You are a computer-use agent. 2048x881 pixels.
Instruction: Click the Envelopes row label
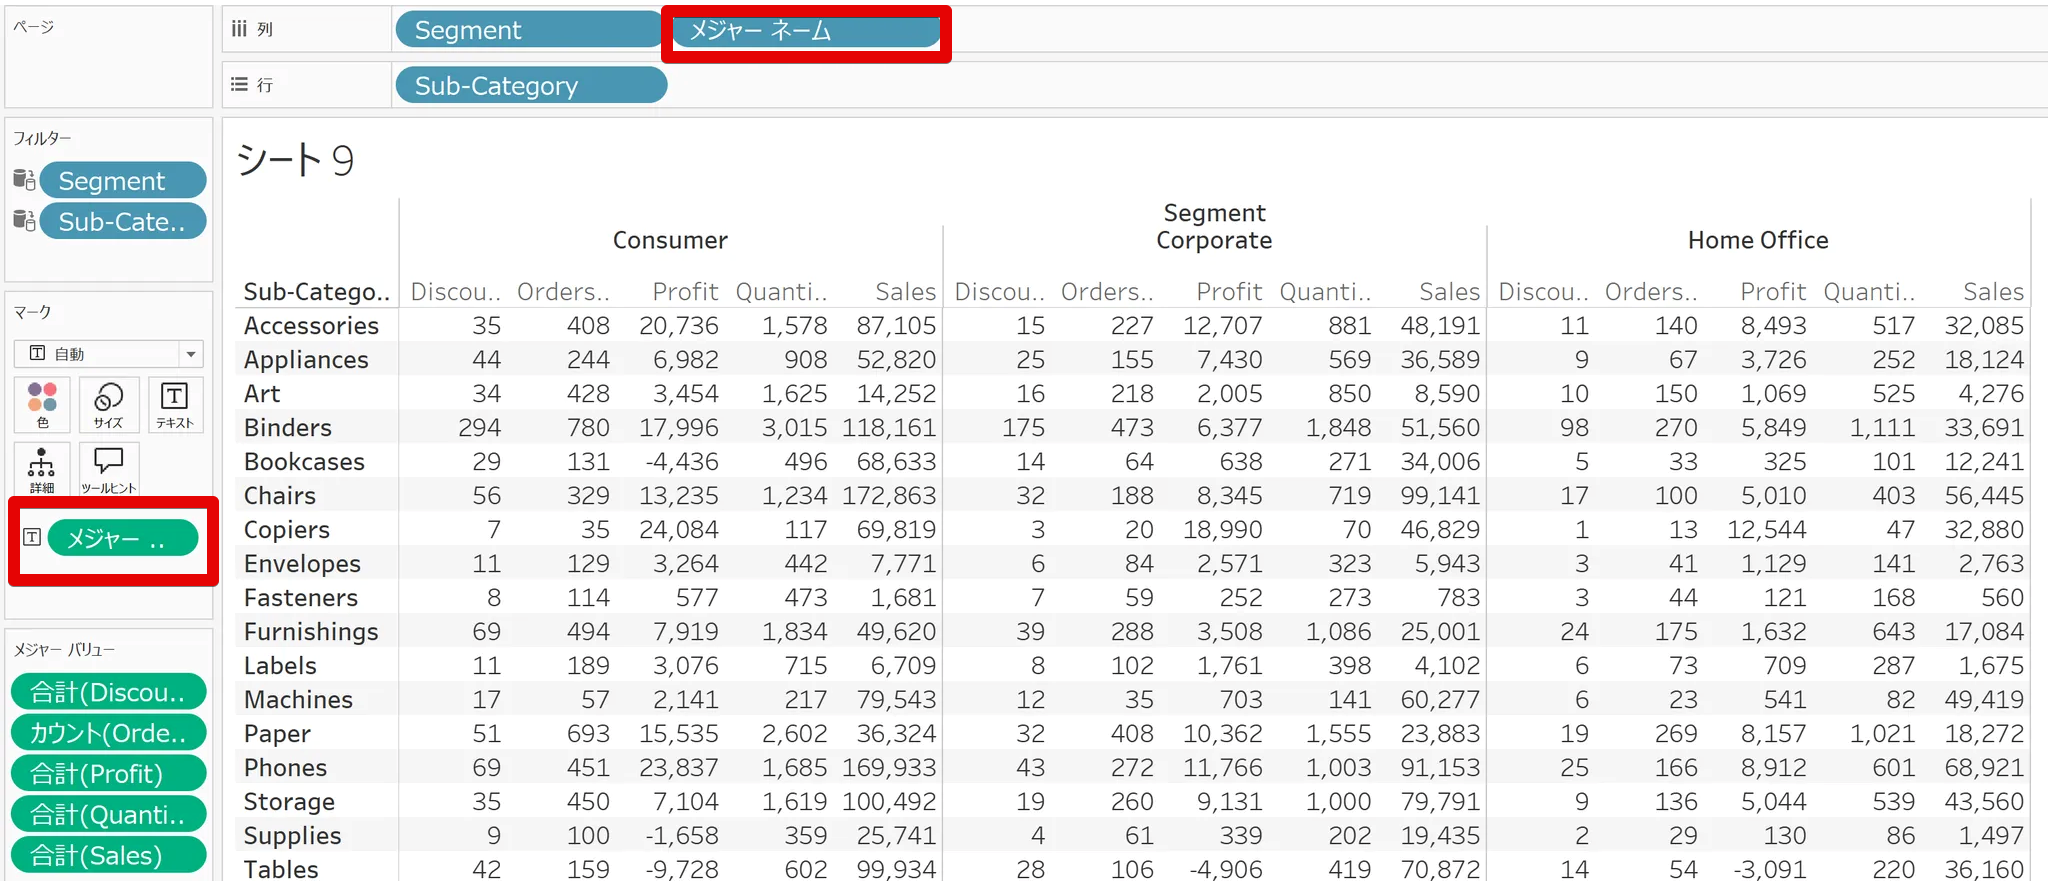click(302, 564)
